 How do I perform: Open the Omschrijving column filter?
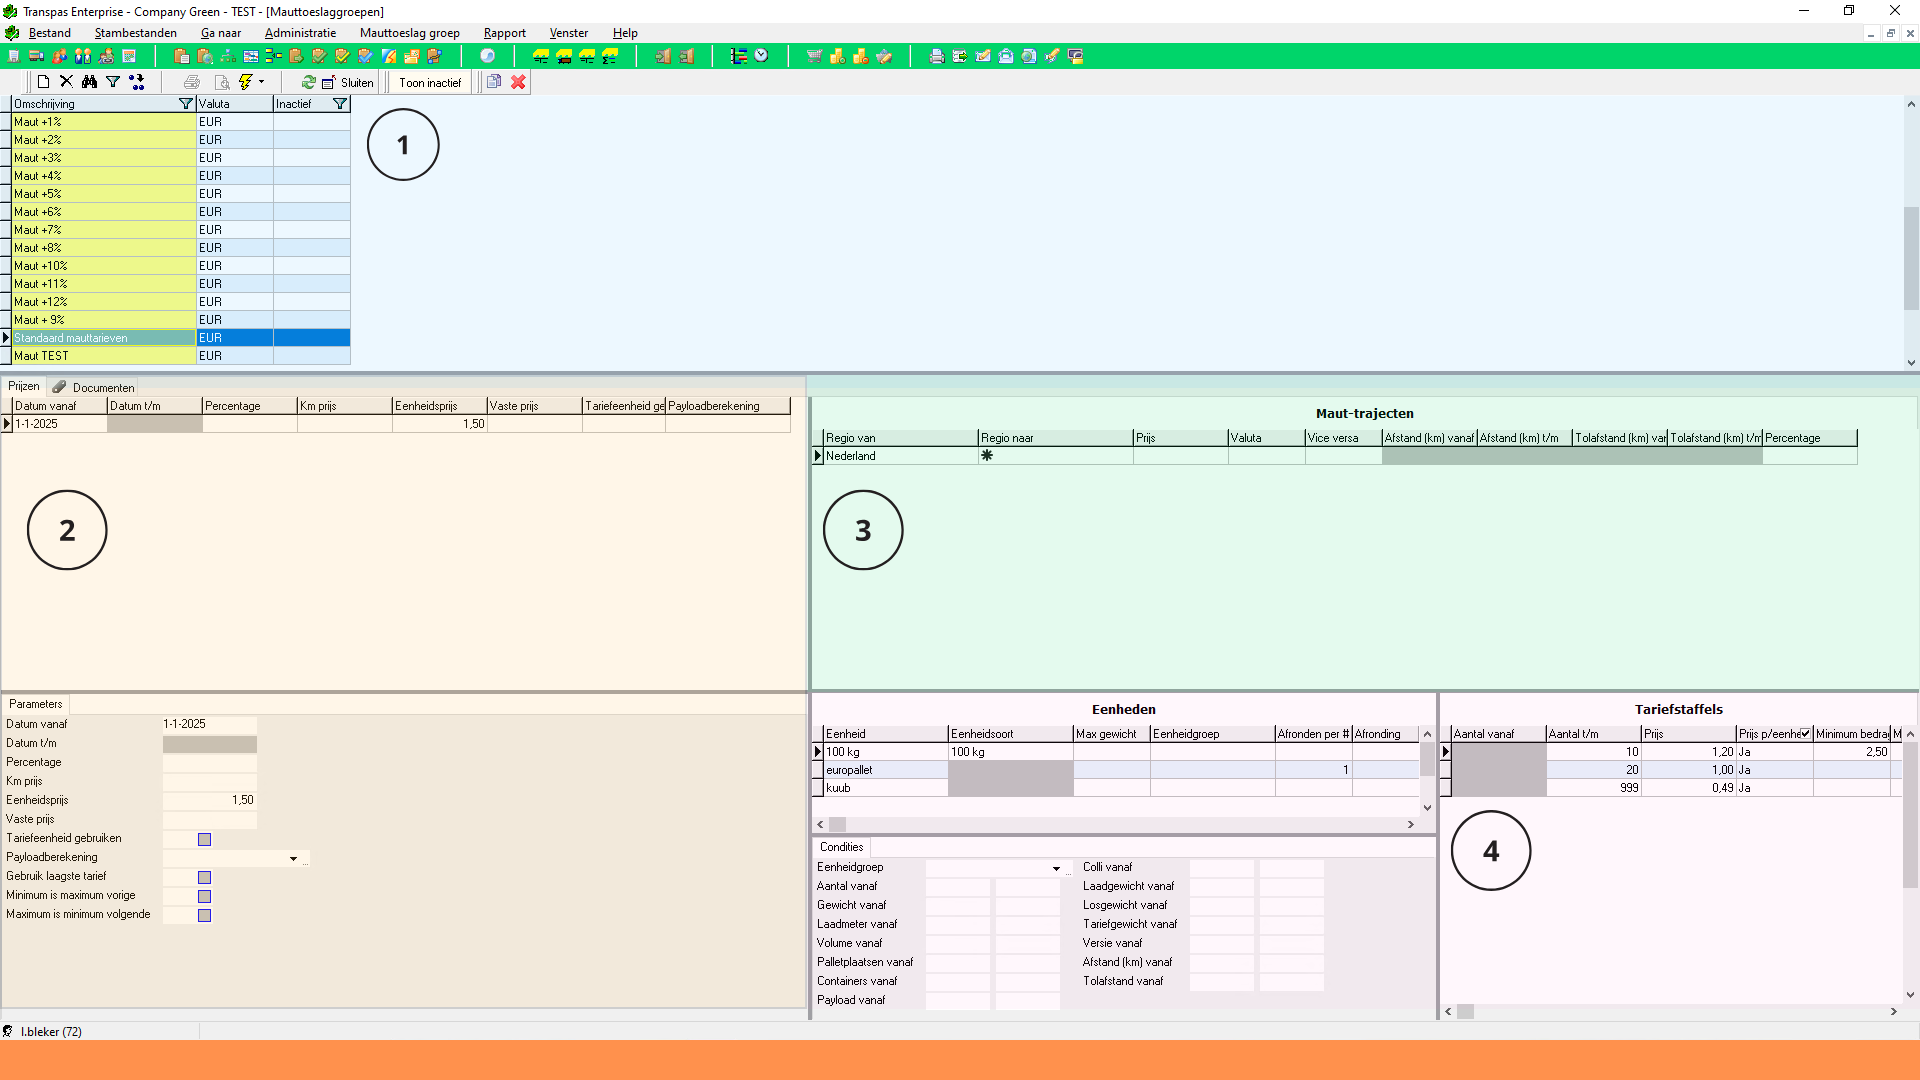(x=185, y=104)
